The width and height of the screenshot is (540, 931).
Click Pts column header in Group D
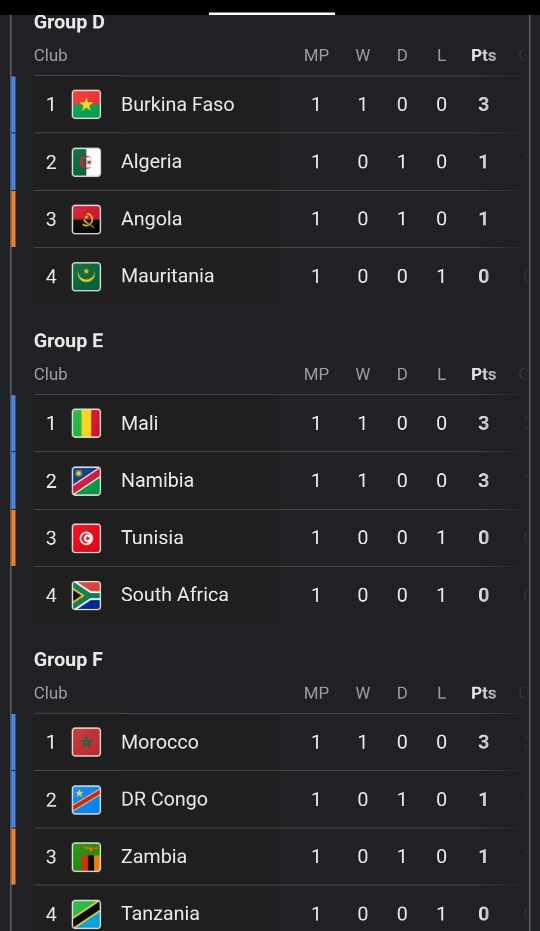(x=484, y=55)
